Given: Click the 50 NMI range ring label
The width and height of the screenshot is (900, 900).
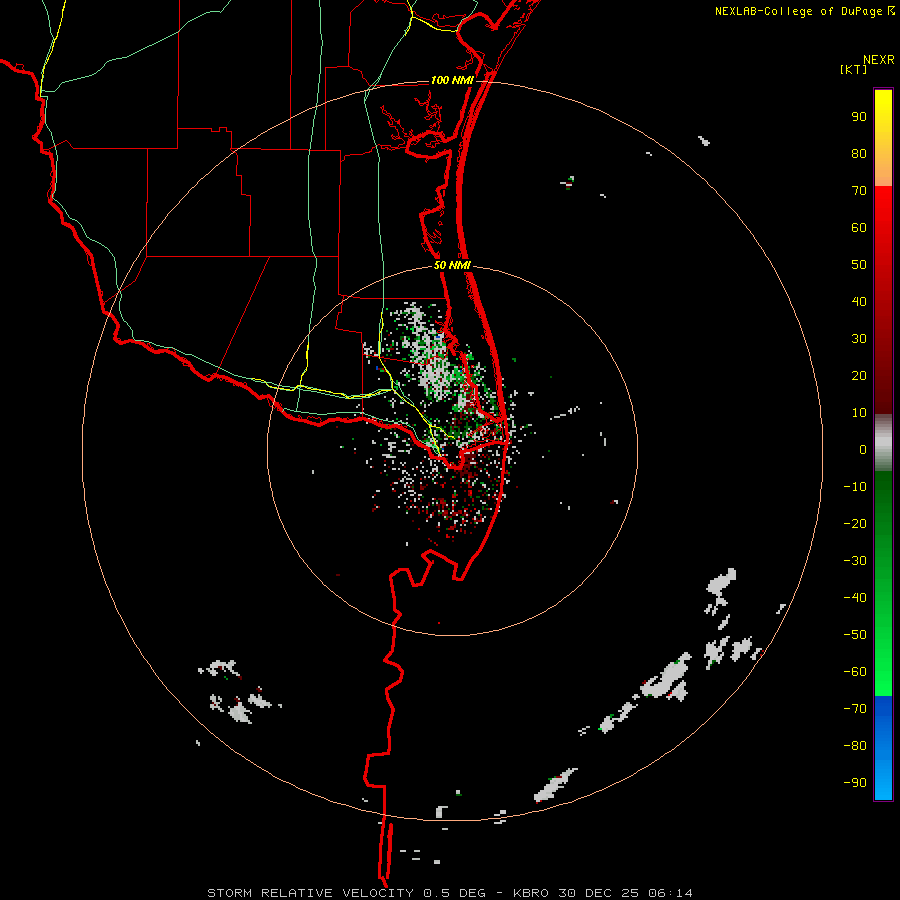Looking at the screenshot, I should click(x=452, y=265).
